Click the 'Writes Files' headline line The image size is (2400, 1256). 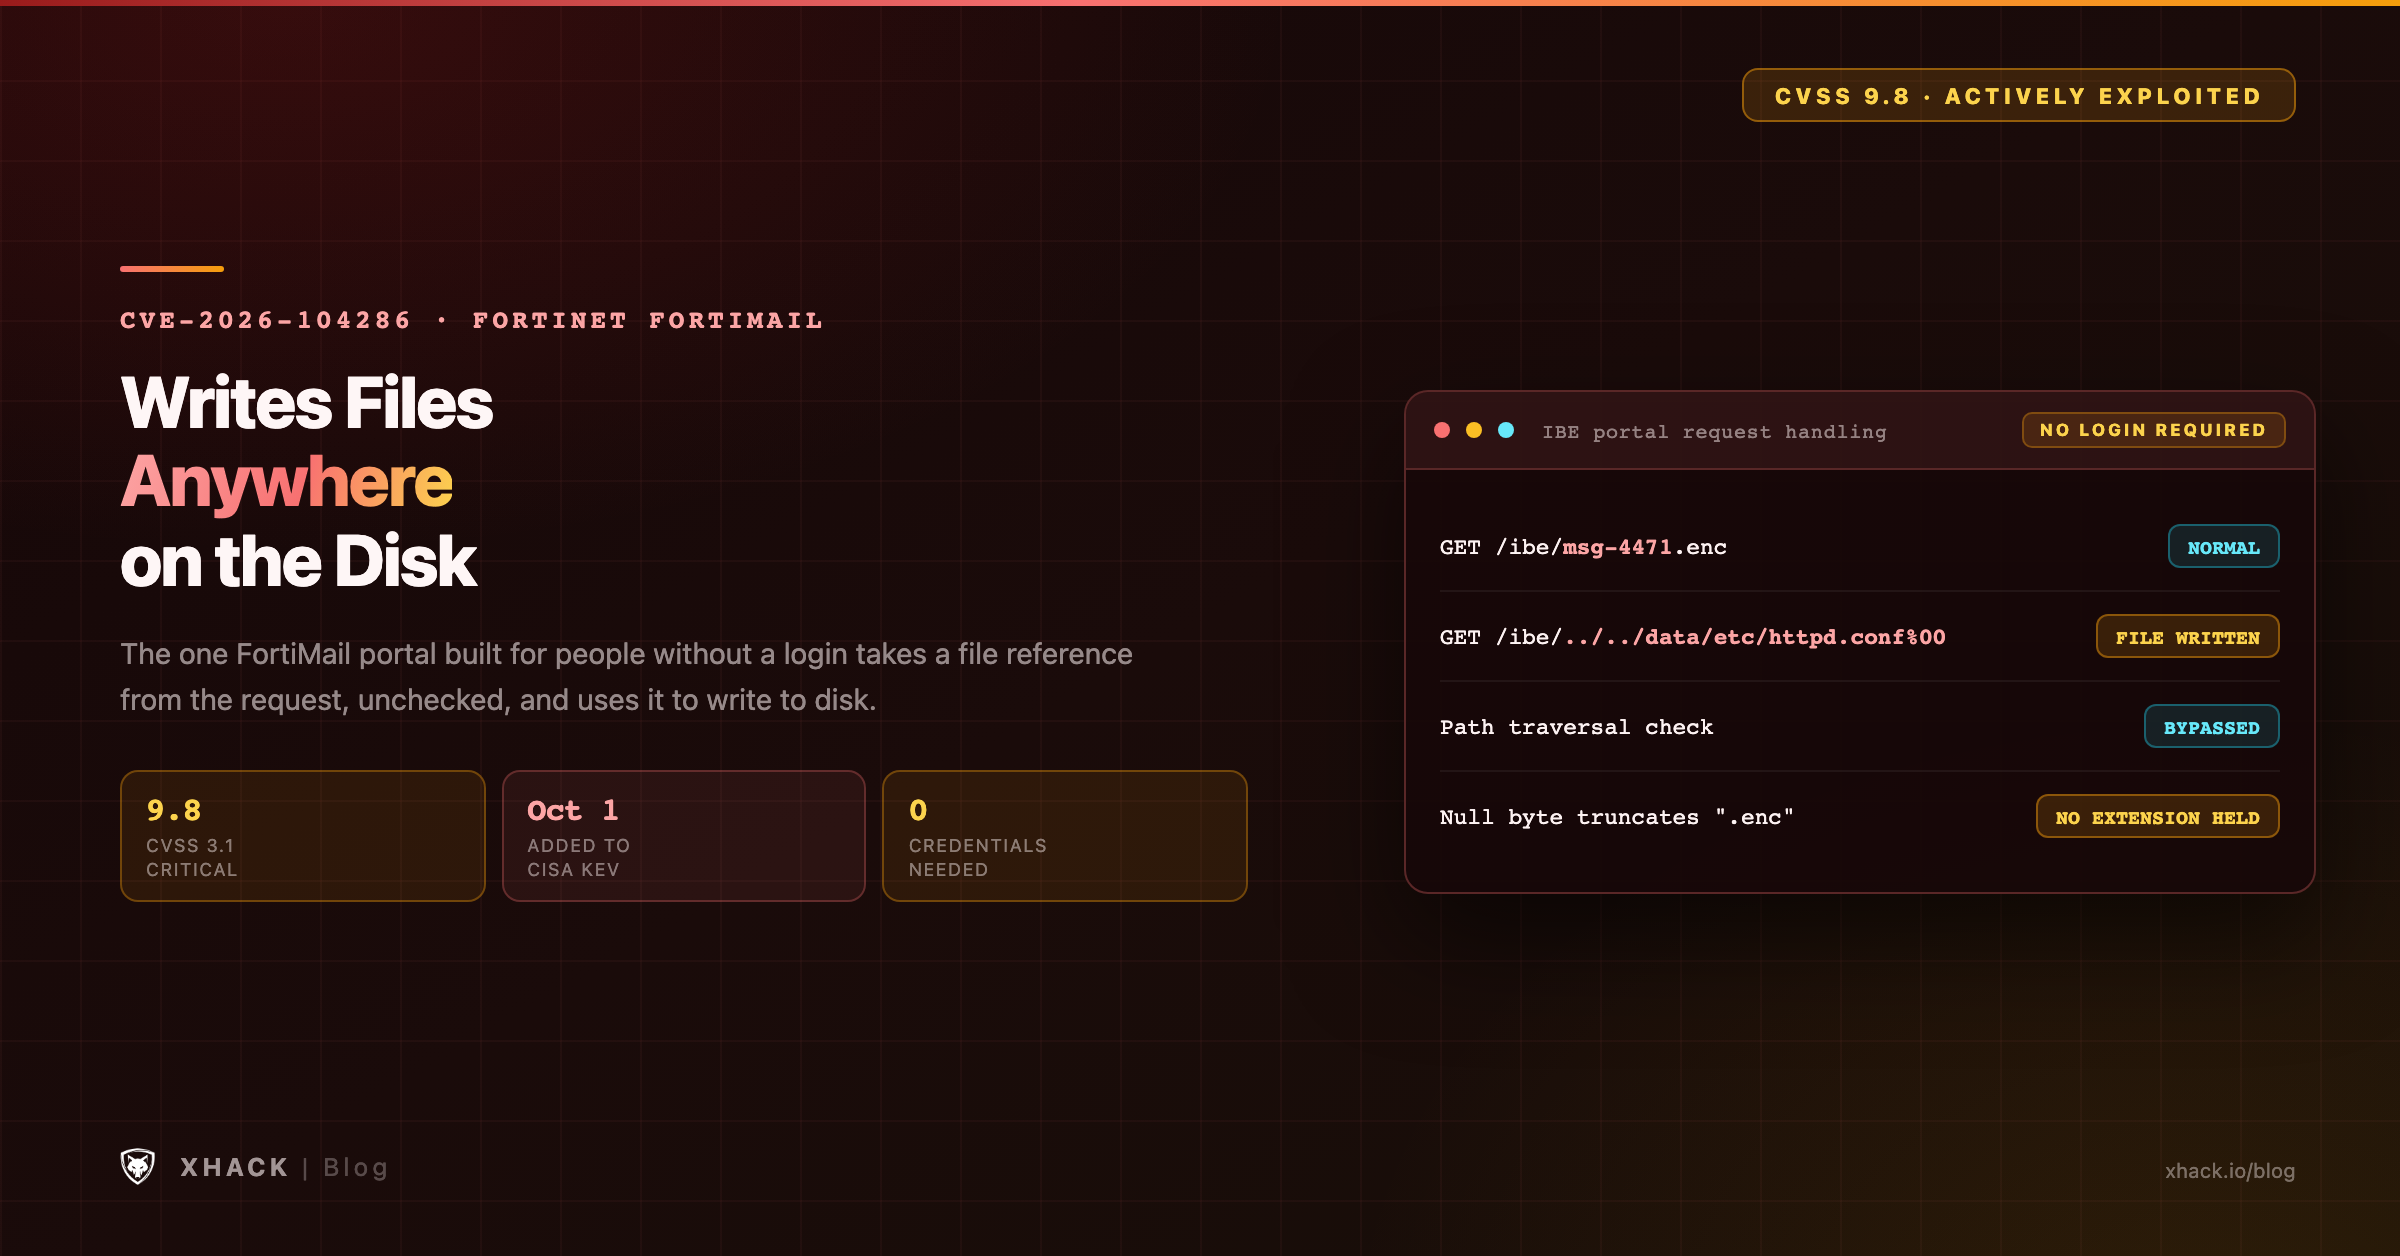(x=307, y=403)
